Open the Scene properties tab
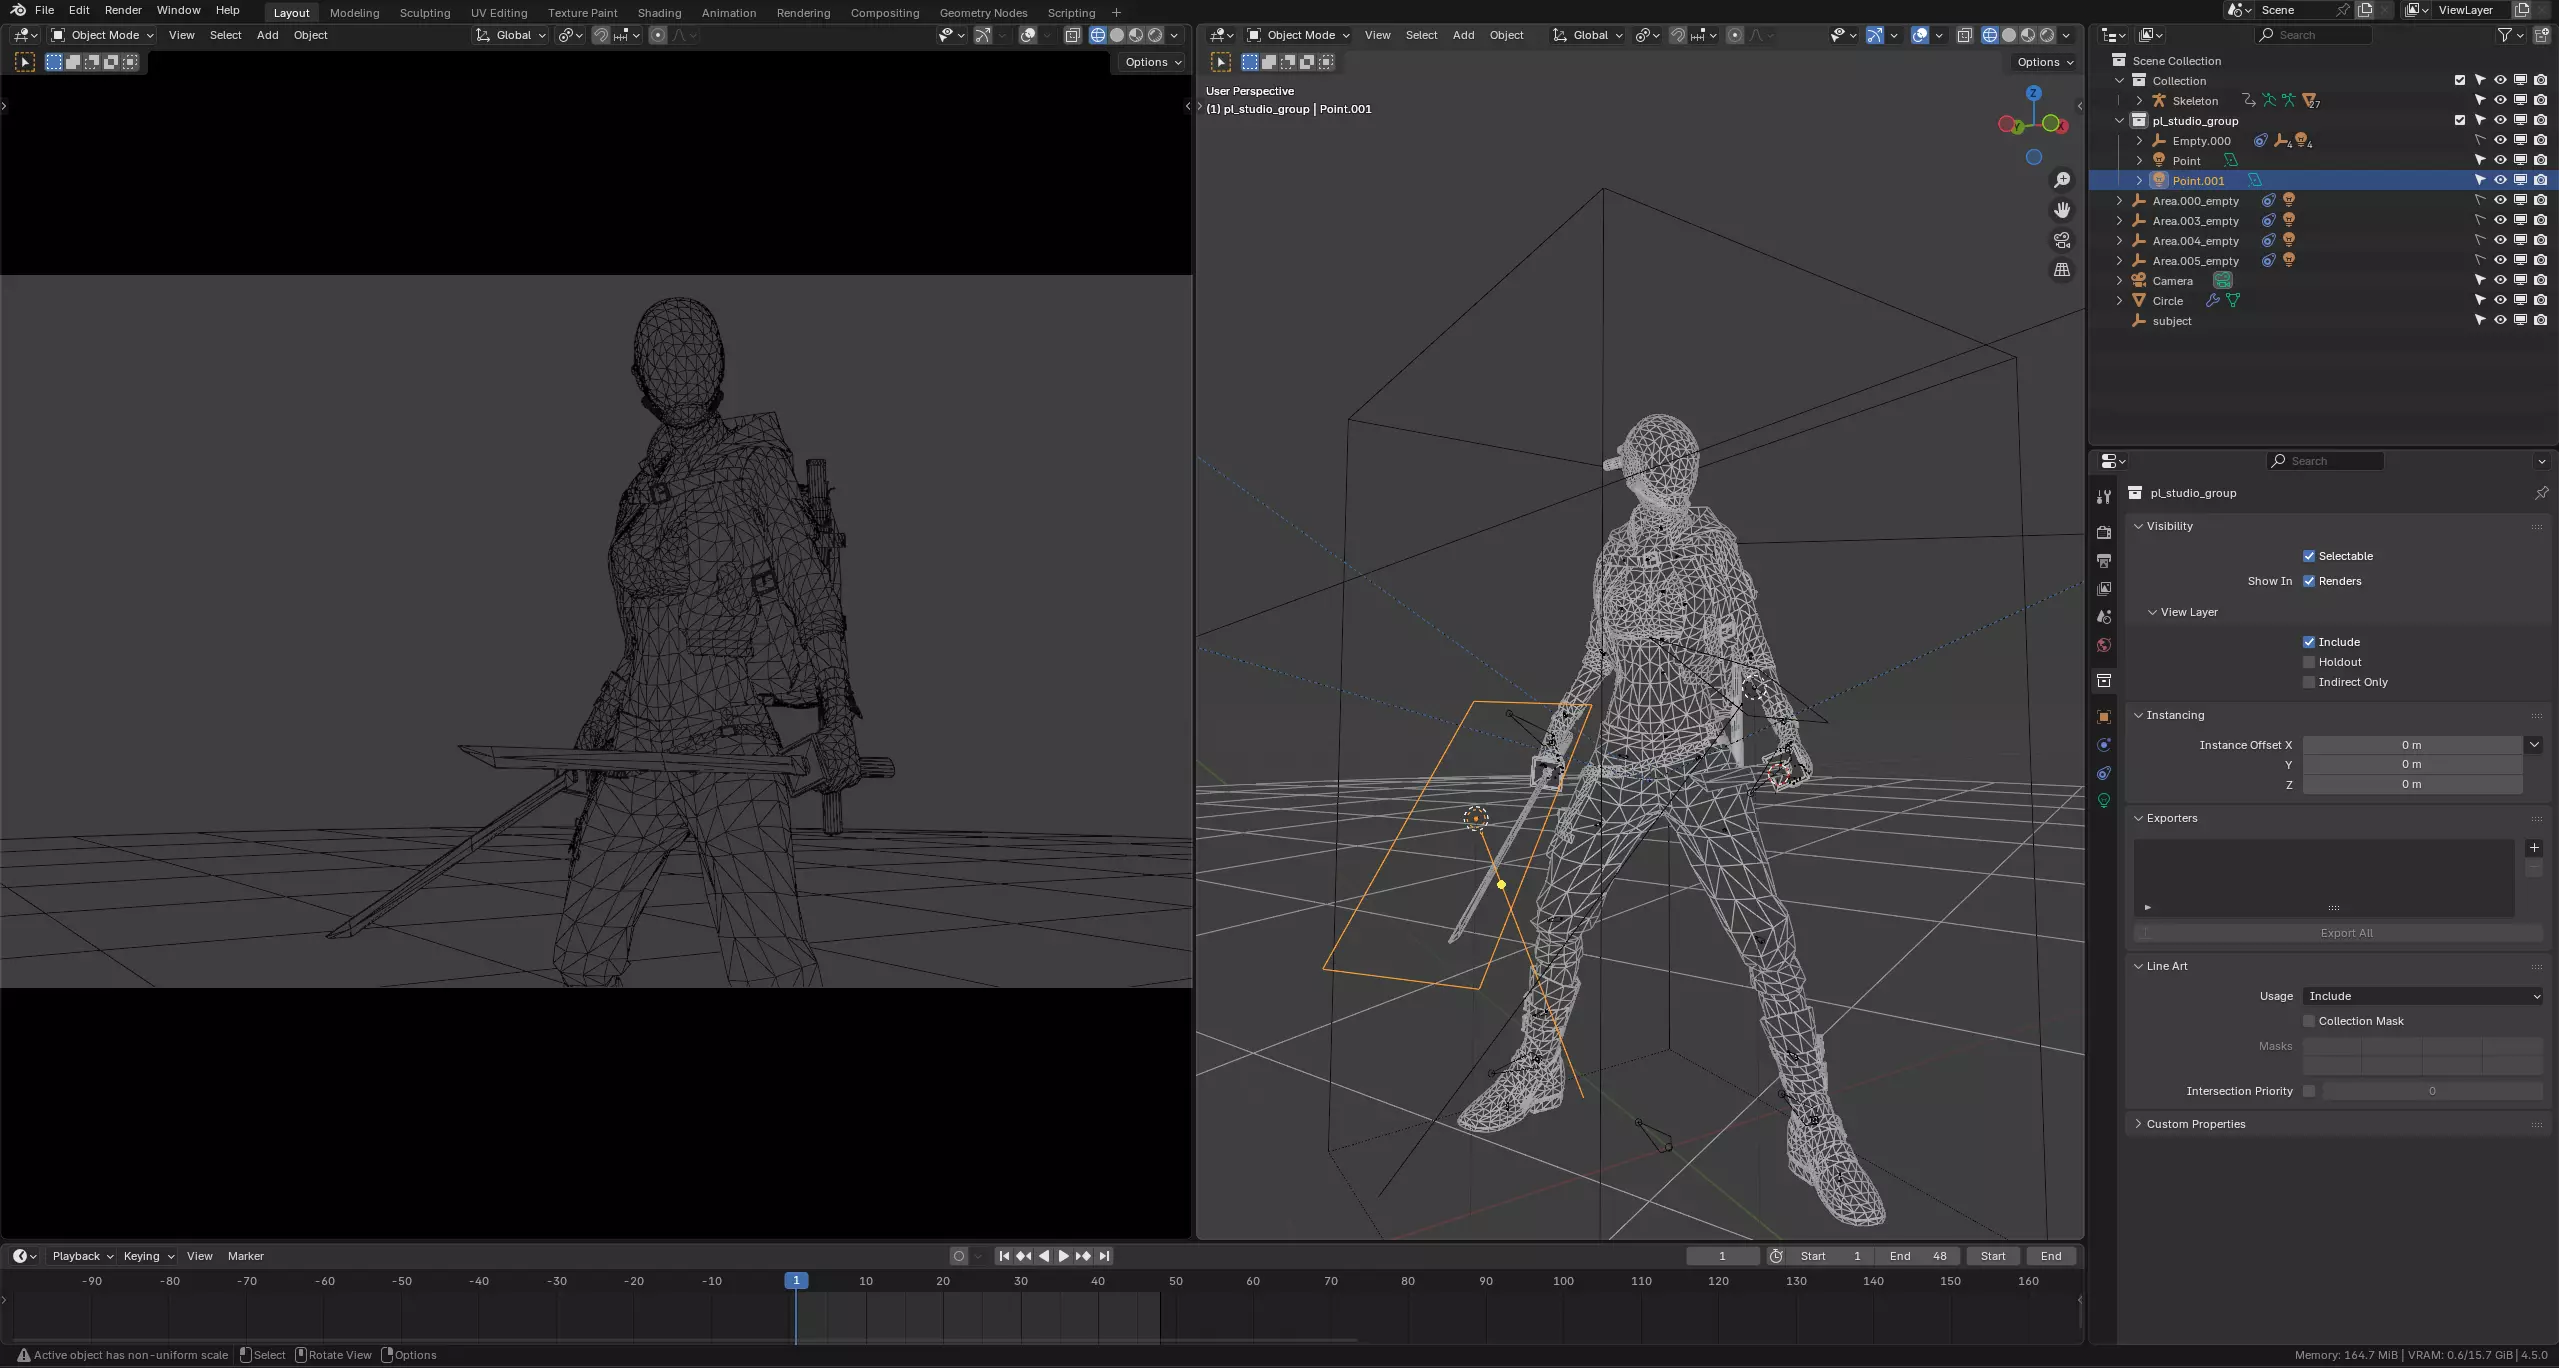Screen dimensions: 2559x1368 tap(2104, 617)
